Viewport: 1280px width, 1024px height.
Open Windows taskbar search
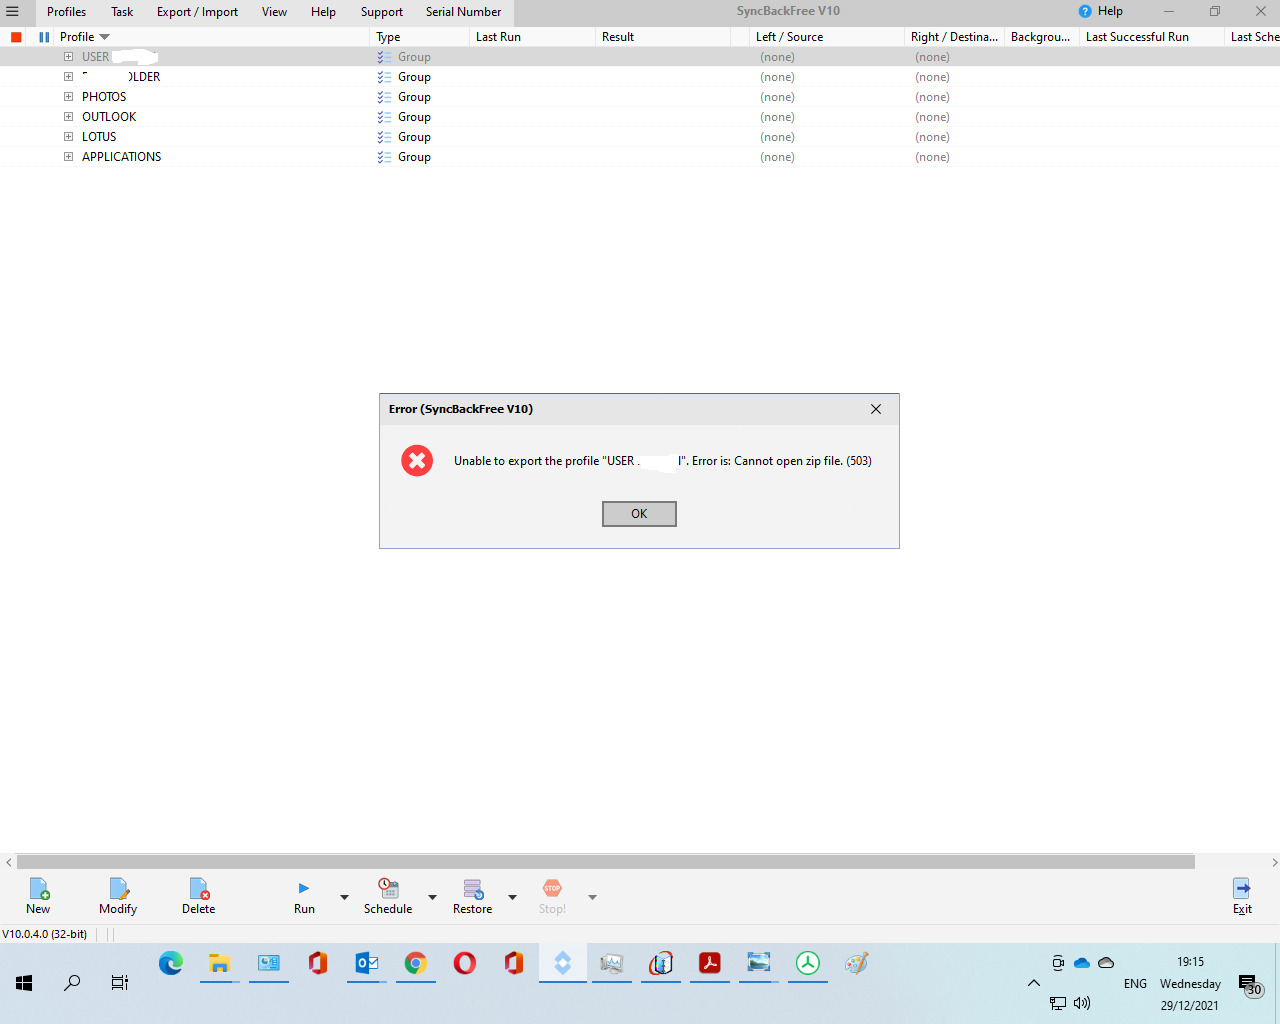72,983
